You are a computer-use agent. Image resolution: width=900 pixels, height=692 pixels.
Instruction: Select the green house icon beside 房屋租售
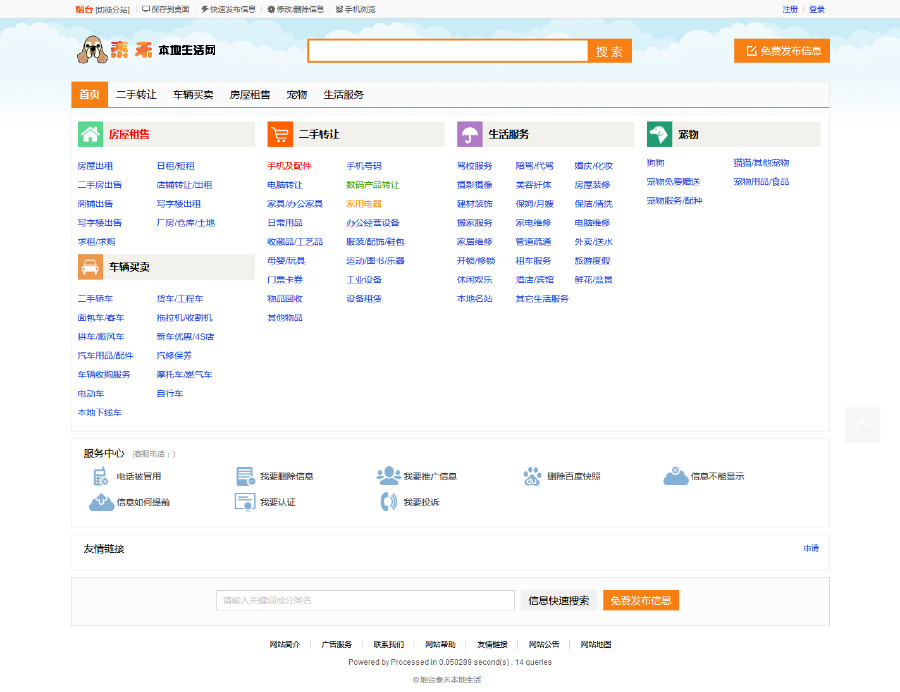click(90, 133)
